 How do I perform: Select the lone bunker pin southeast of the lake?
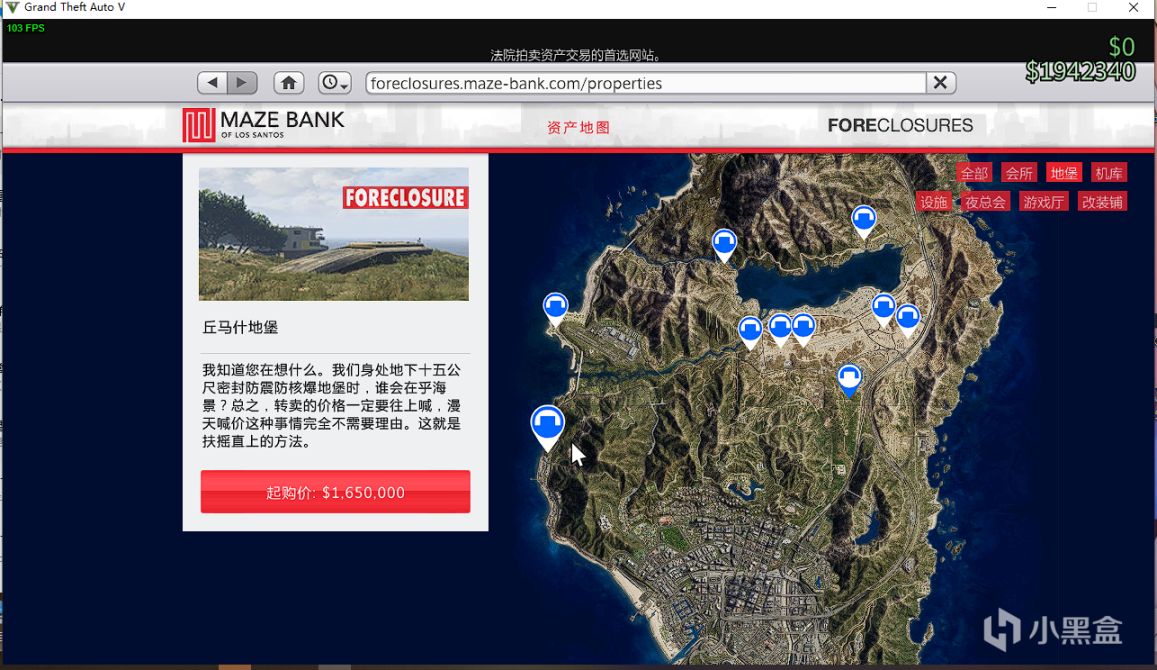coord(849,379)
